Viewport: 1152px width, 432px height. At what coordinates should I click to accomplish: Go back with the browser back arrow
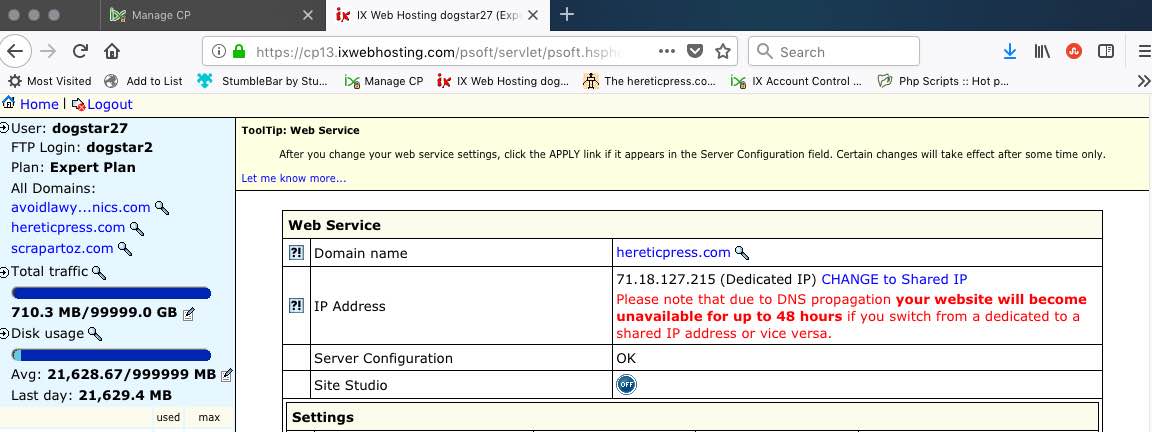[15, 51]
